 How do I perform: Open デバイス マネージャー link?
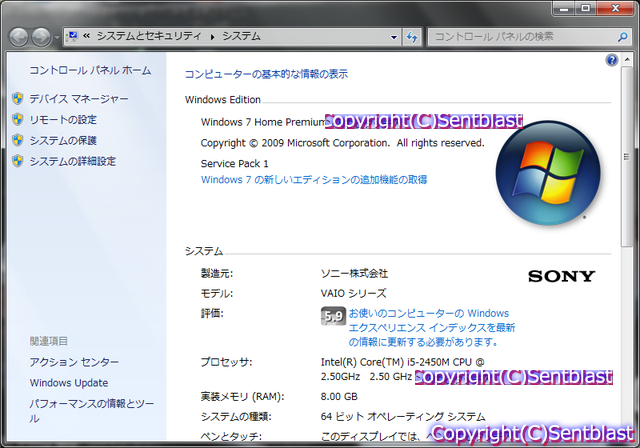[x=79, y=99]
